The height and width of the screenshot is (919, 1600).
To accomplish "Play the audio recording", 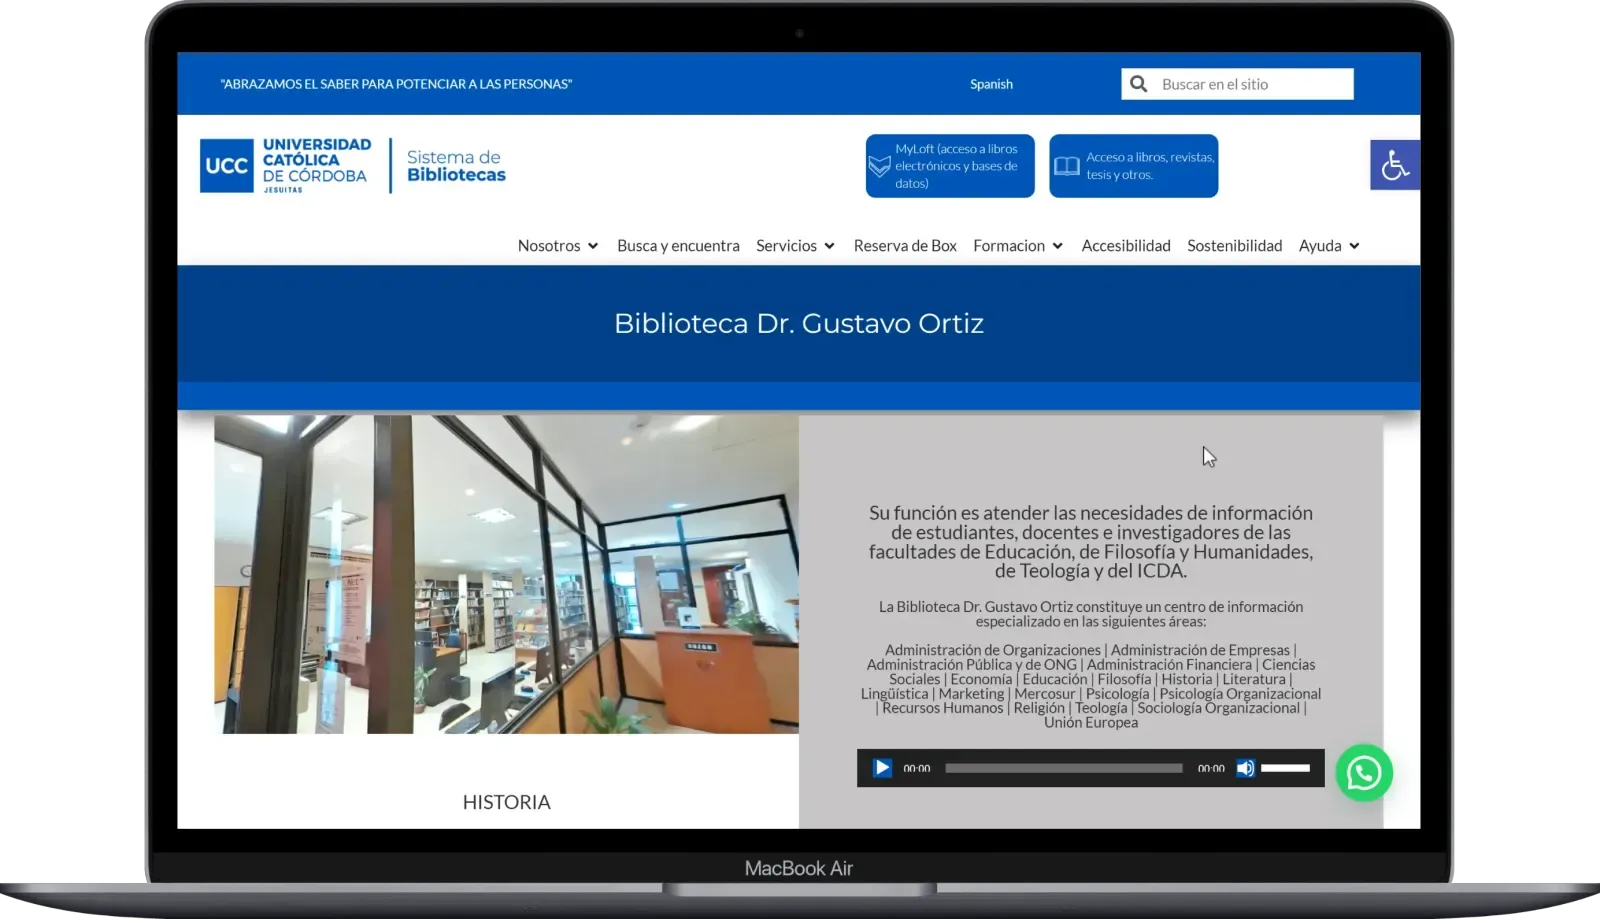I will point(882,768).
